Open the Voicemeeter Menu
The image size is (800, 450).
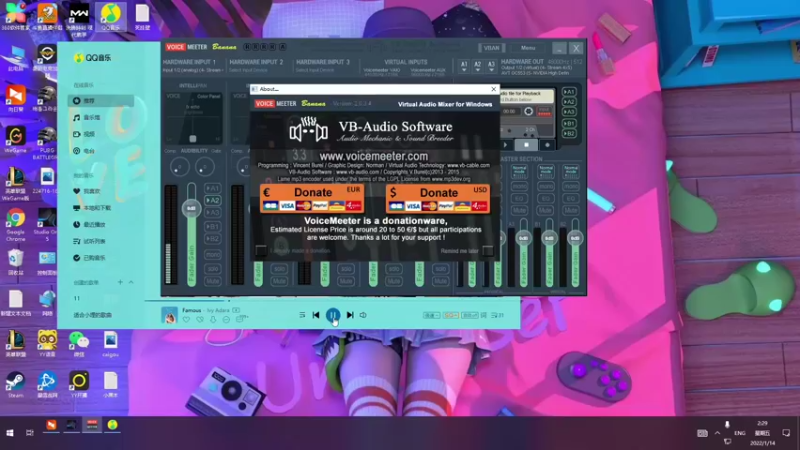tap(528, 48)
